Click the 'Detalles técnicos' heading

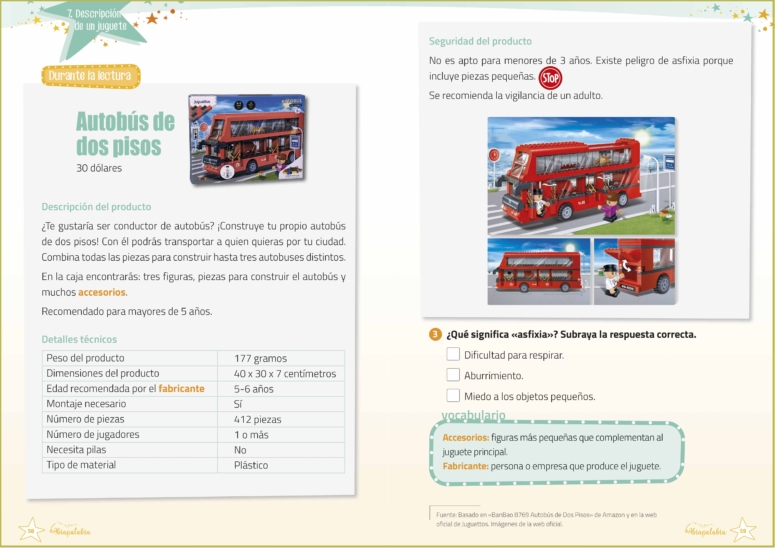tap(79, 339)
